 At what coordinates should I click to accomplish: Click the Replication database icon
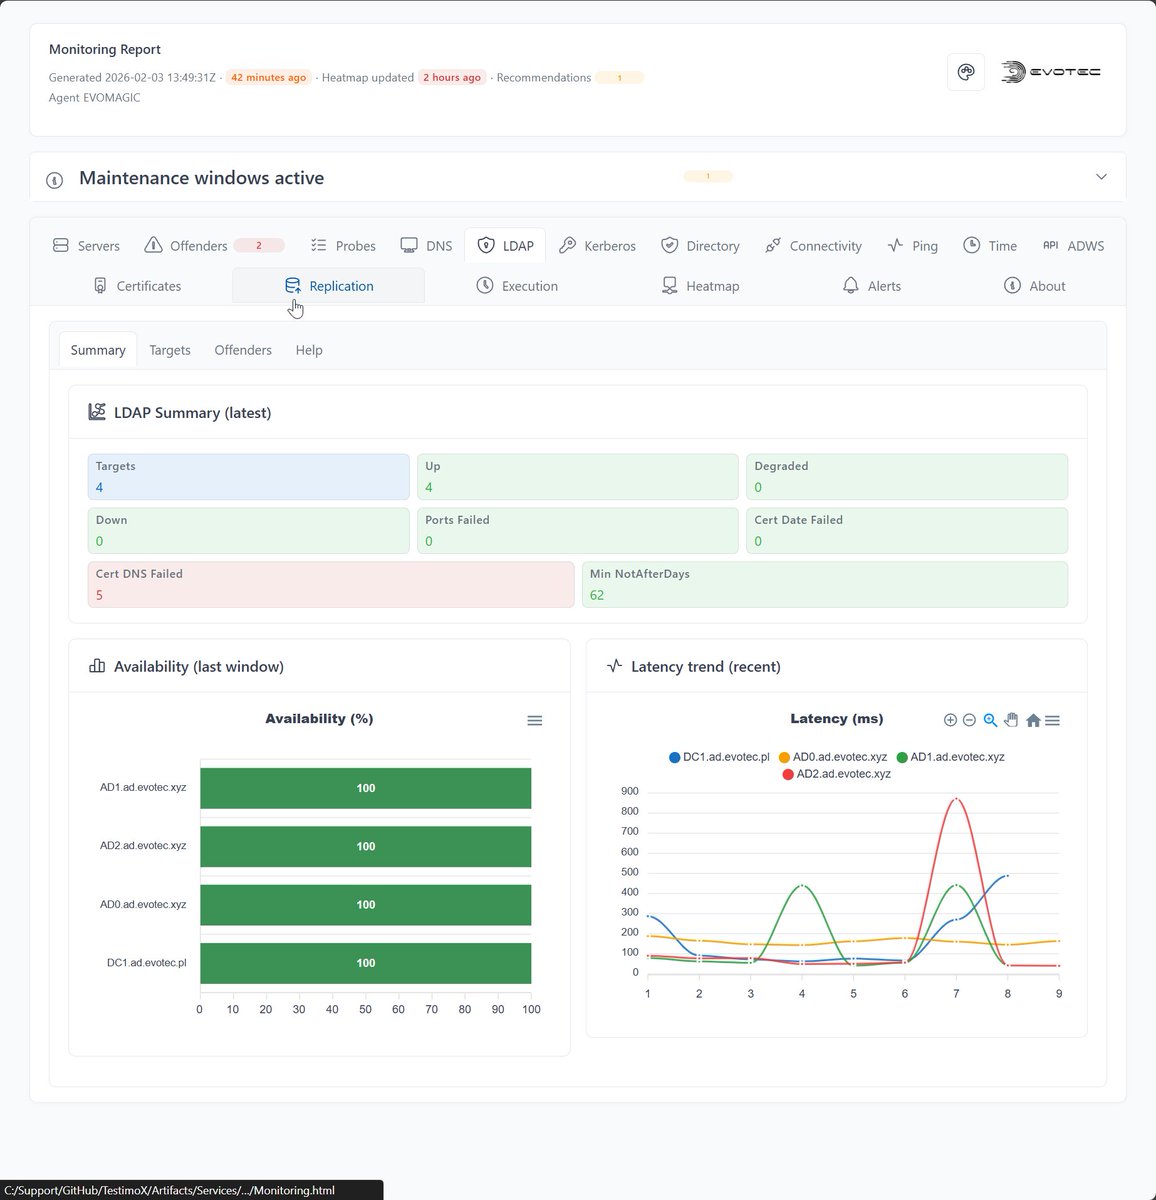293,286
